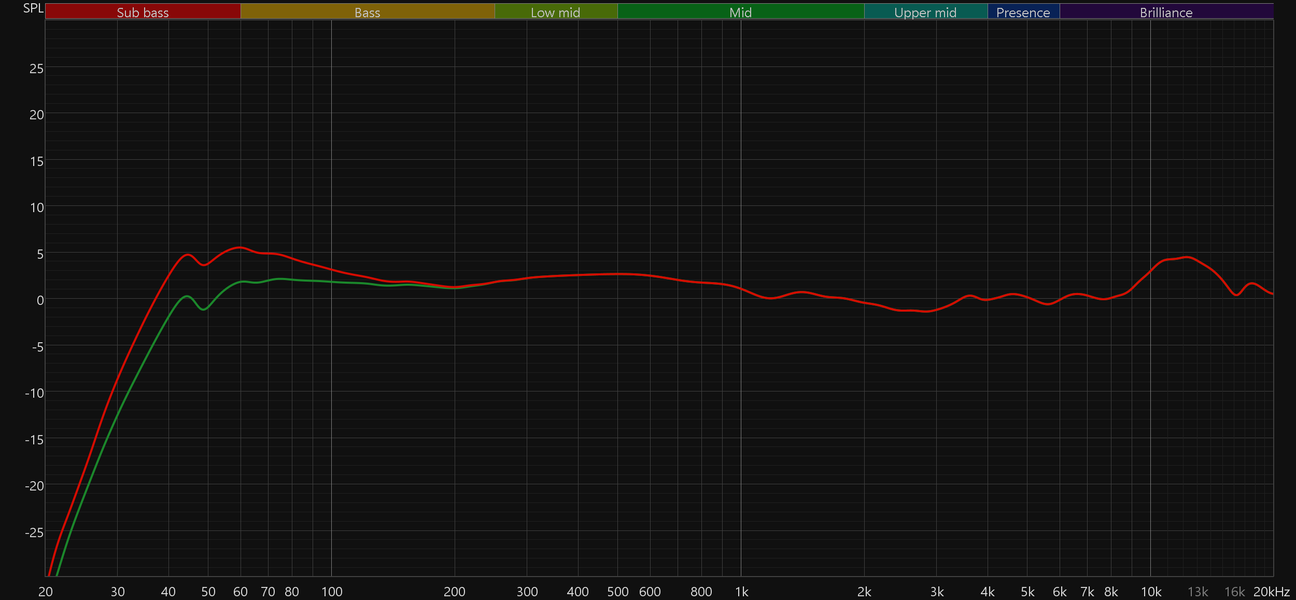Click the 4k frequency label
1296x600 pixels.
(988, 591)
